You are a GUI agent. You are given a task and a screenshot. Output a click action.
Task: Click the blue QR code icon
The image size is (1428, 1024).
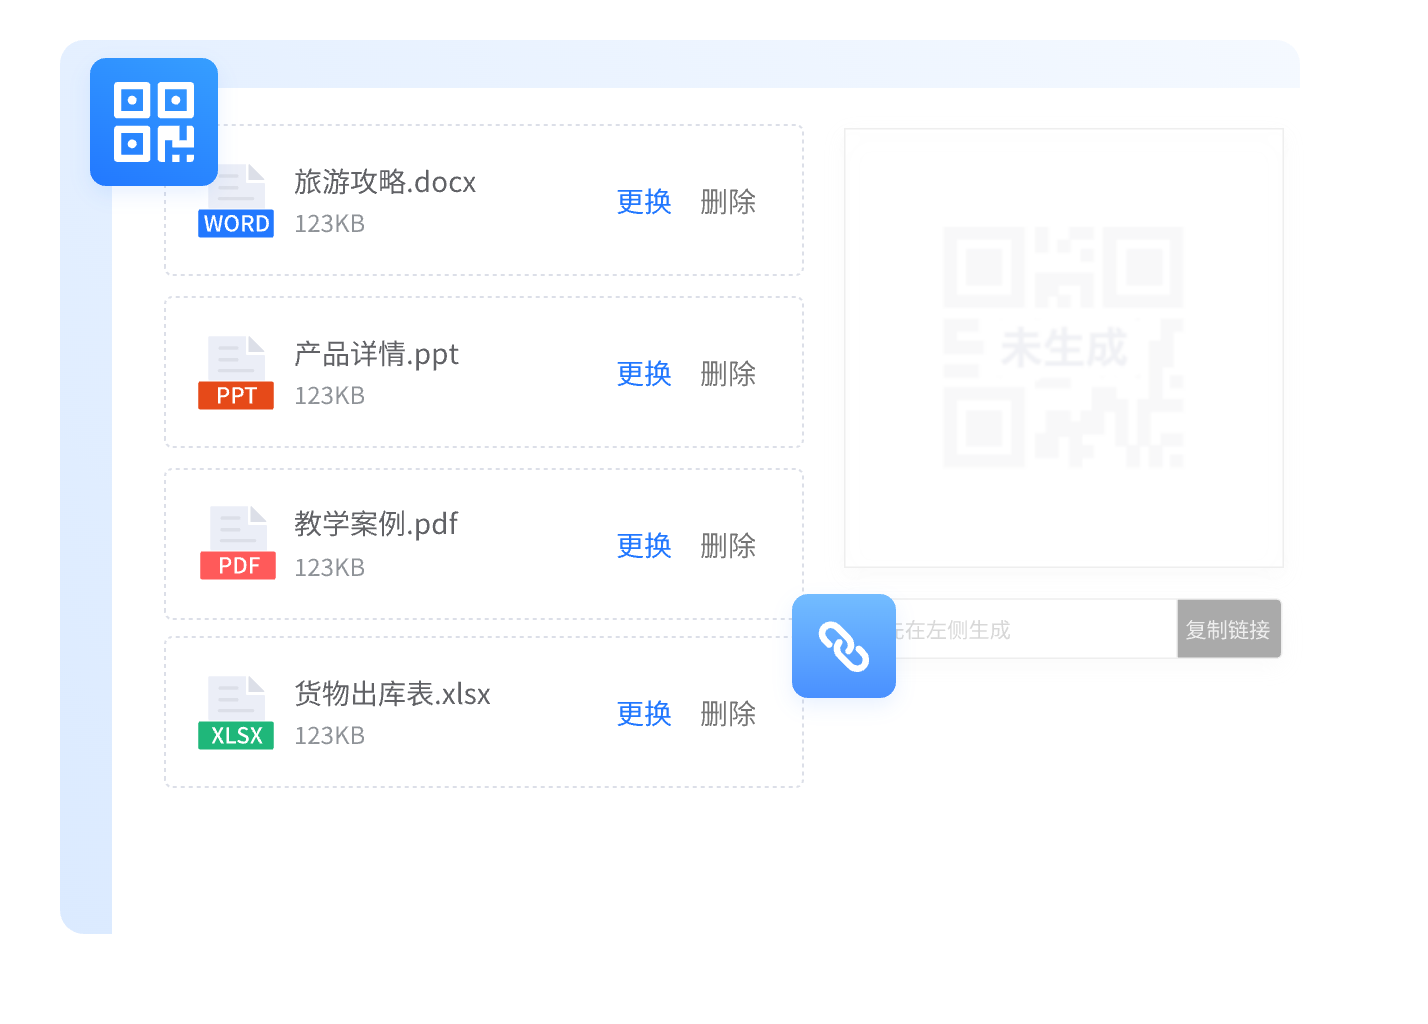[154, 122]
